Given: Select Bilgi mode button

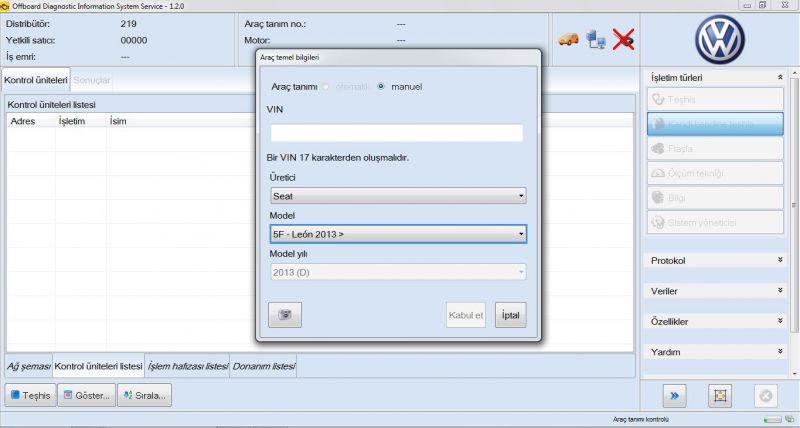Looking at the screenshot, I should (x=715, y=198).
